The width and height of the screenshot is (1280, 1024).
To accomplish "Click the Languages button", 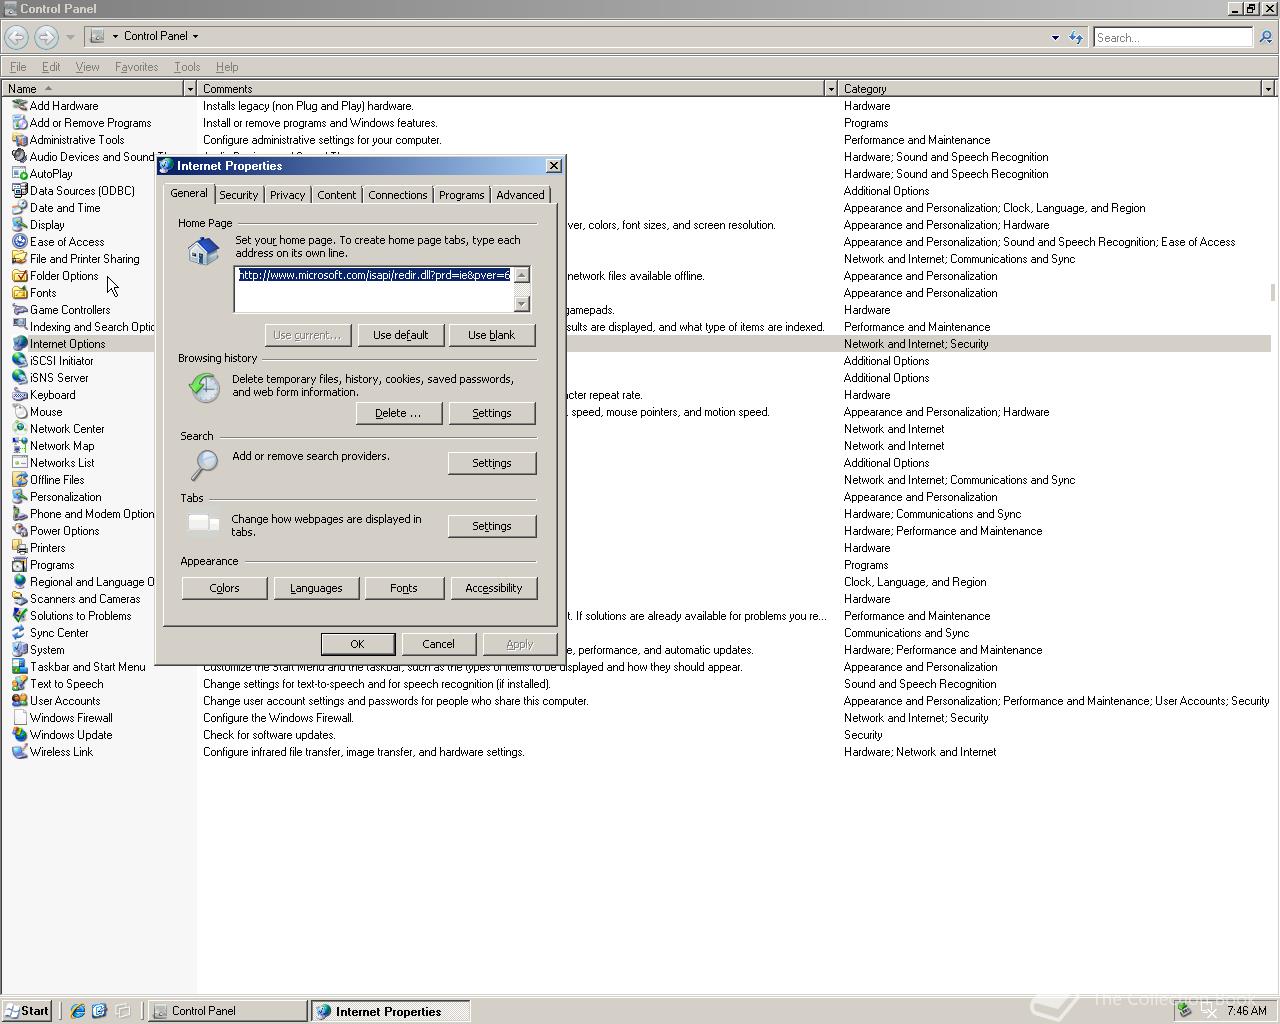I will [x=316, y=588].
